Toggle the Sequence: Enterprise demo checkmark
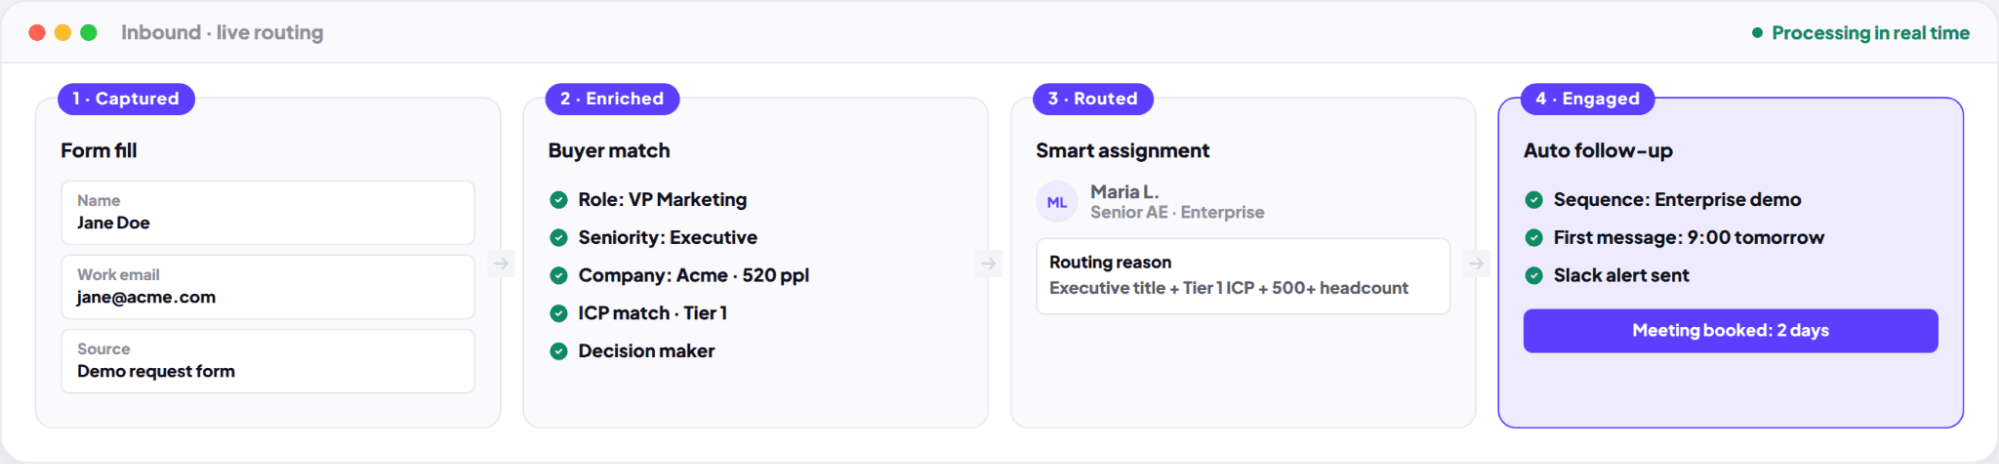This screenshot has height=464, width=1999. click(1534, 200)
